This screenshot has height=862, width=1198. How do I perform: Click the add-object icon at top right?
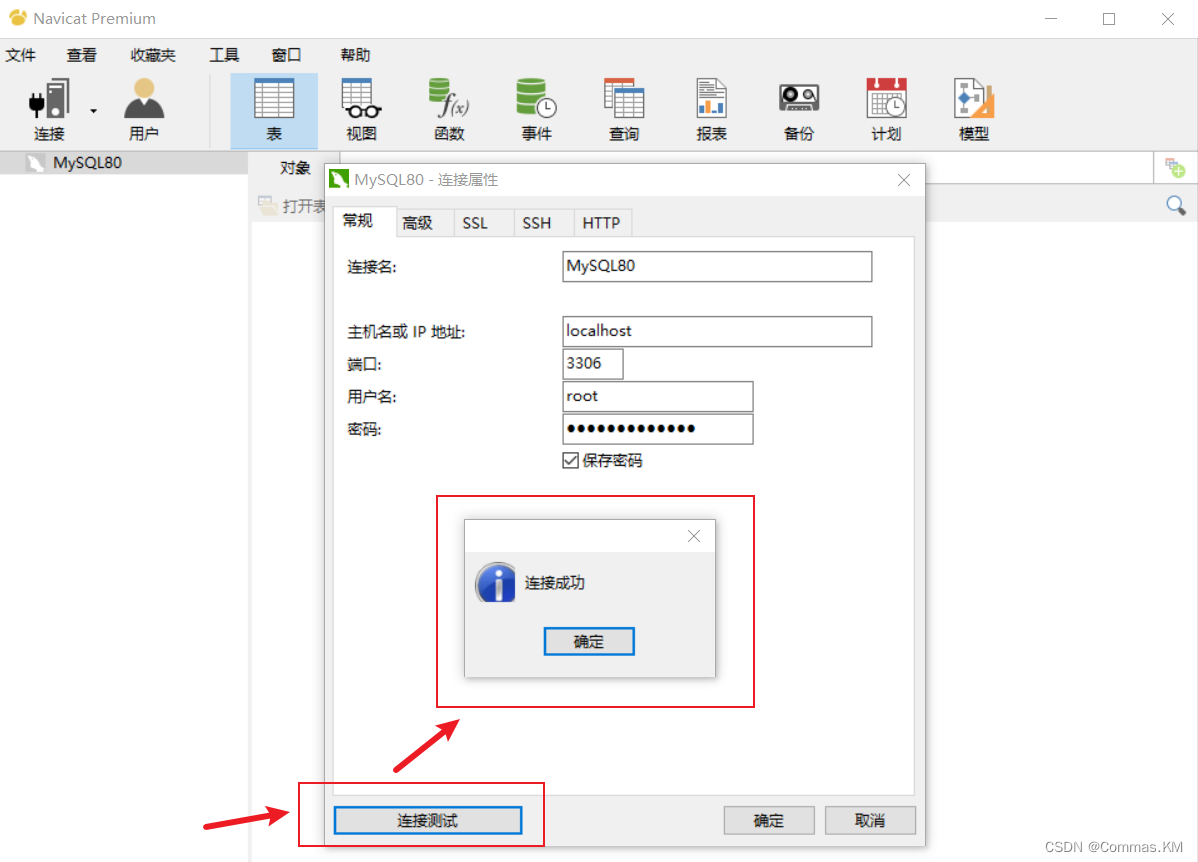(x=1175, y=167)
